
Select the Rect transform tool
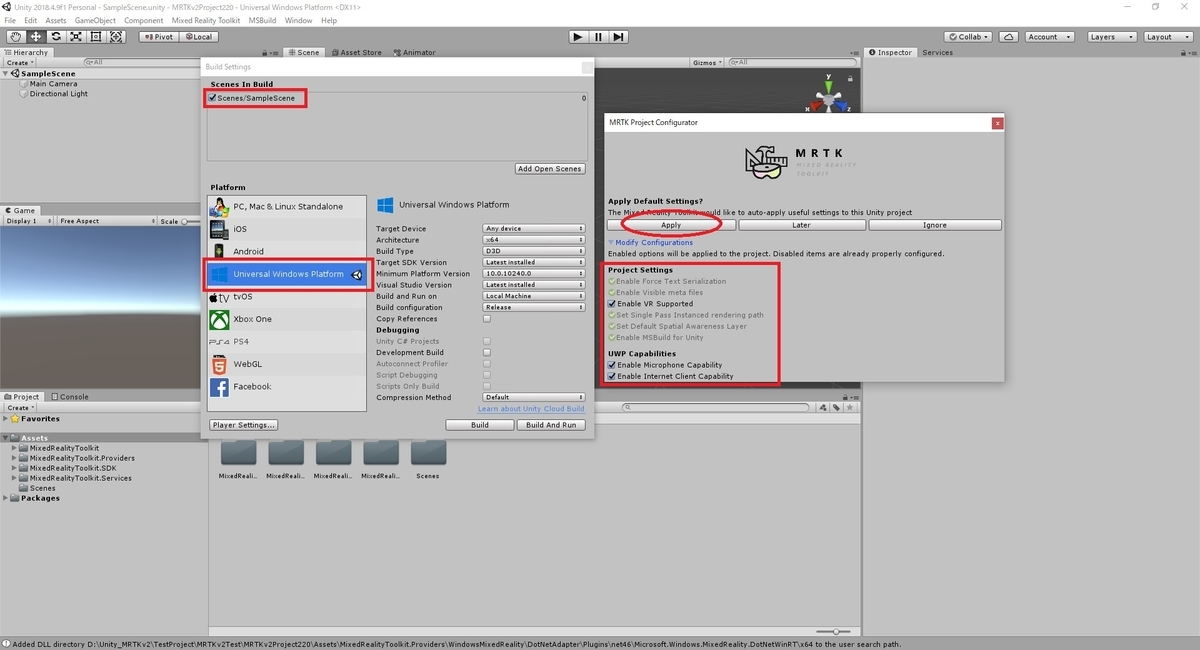[96, 37]
